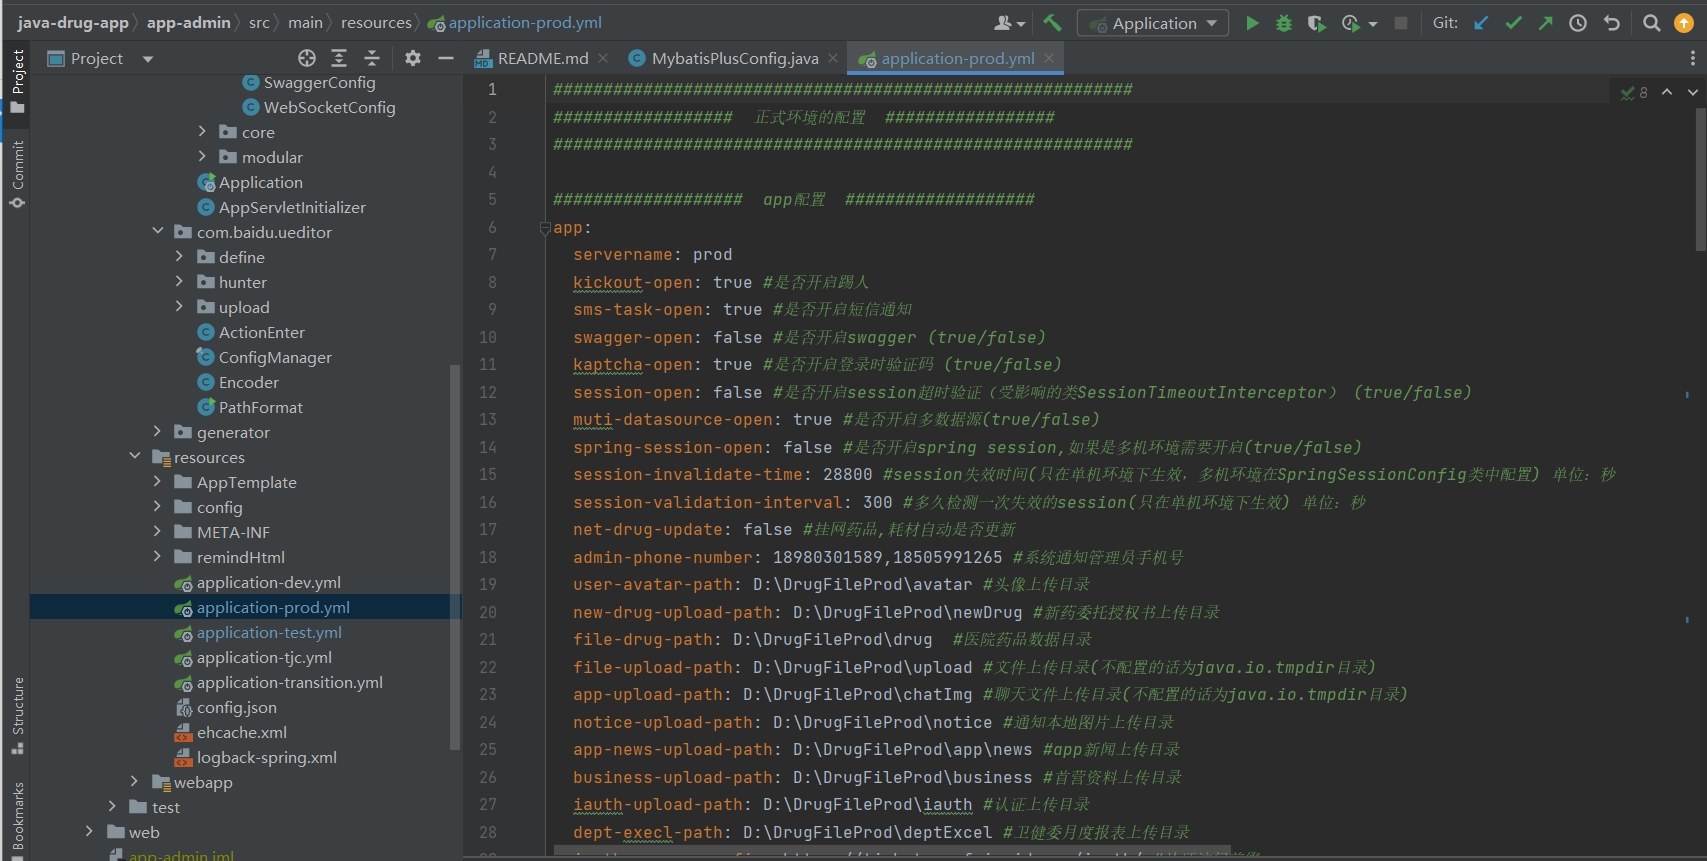The height and width of the screenshot is (861, 1707).
Task: Push commits with Git arrow icon
Action: coord(1546,22)
